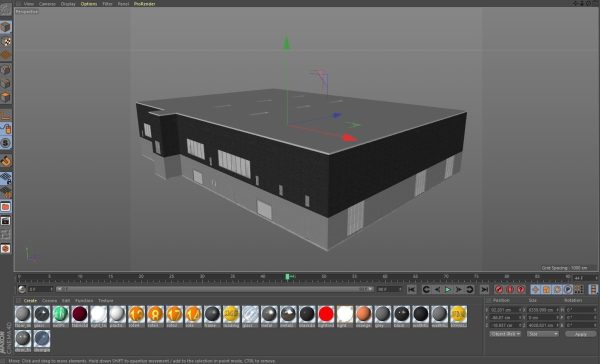The width and height of the screenshot is (600, 364).
Task: Switch to Edges mode in left toolbar
Action: (x=5, y=83)
